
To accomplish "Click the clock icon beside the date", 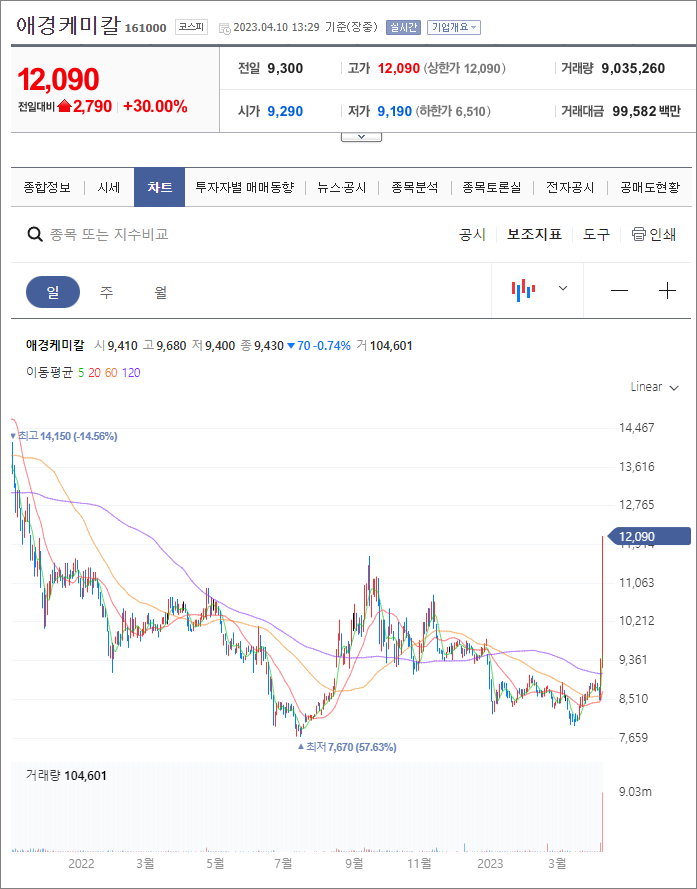I will (225, 28).
